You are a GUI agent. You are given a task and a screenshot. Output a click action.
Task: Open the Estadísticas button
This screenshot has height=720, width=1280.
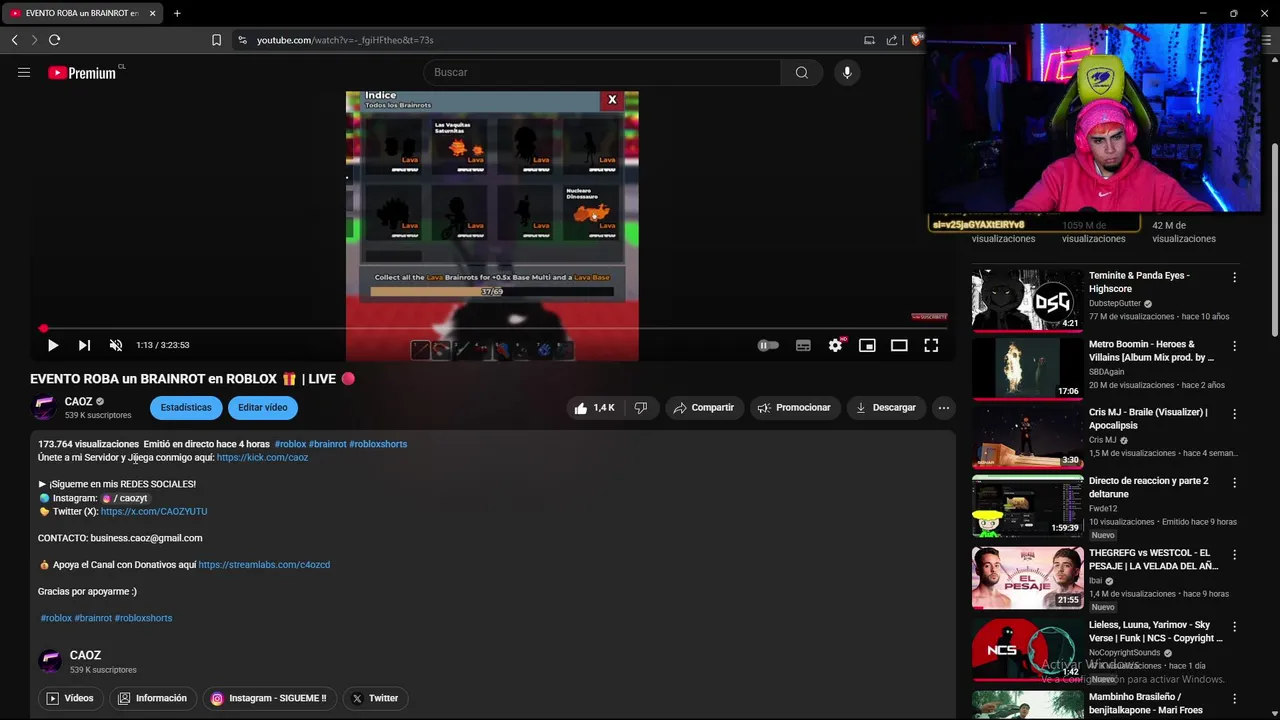click(186, 408)
